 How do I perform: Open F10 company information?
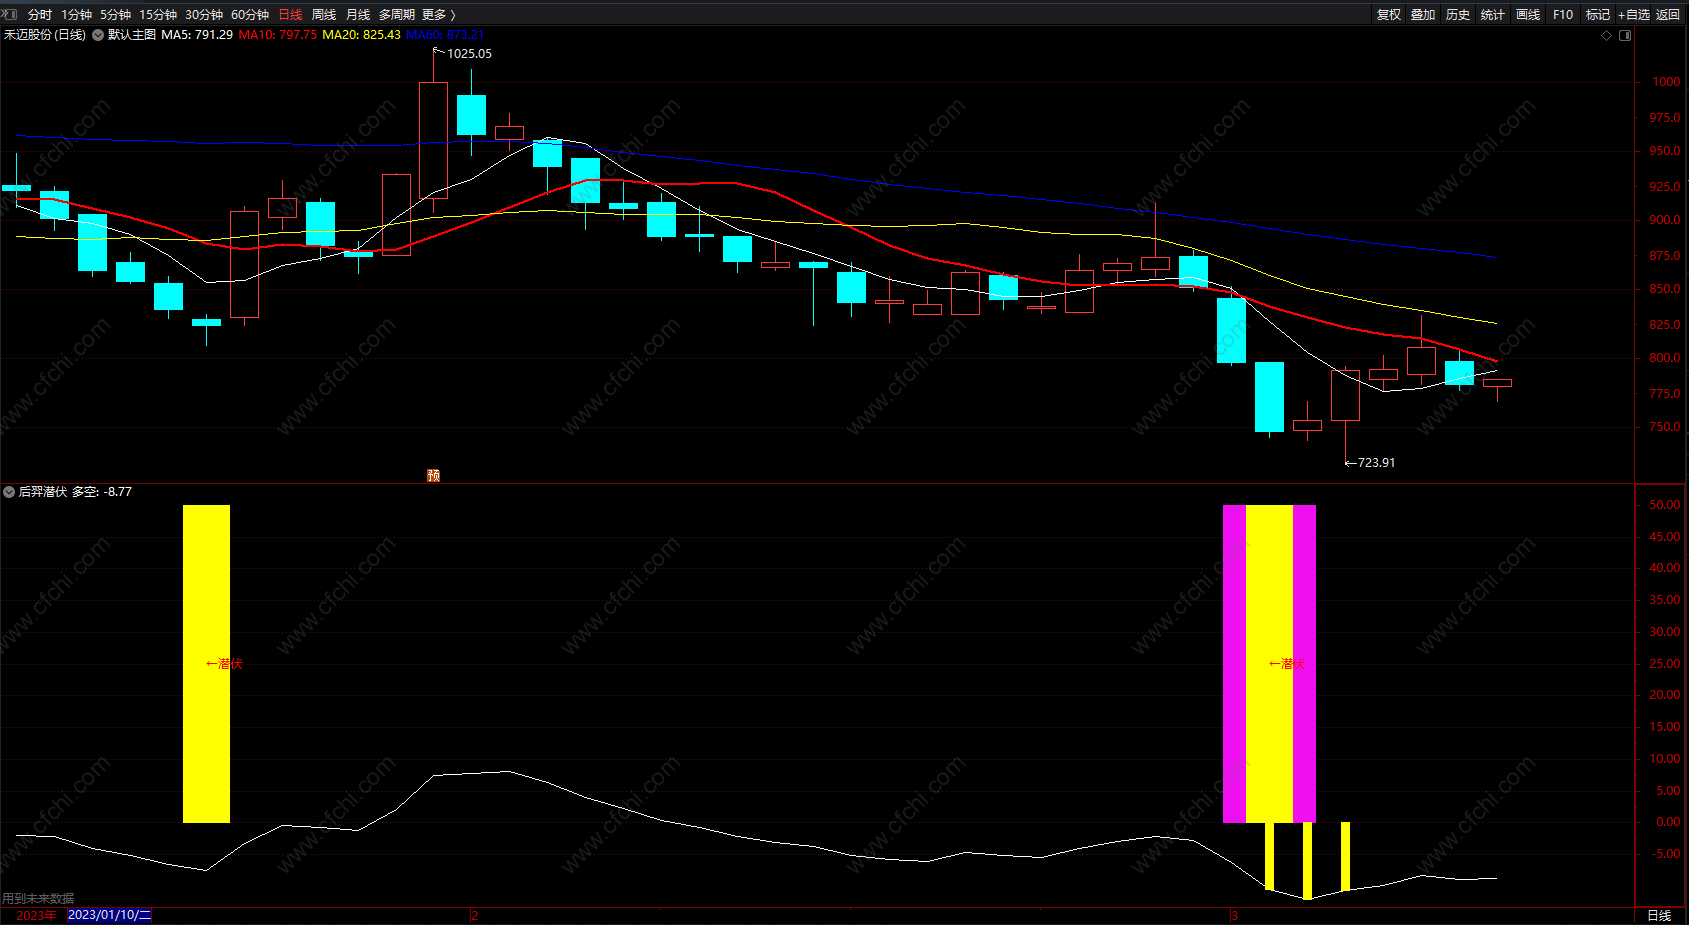click(x=1563, y=15)
